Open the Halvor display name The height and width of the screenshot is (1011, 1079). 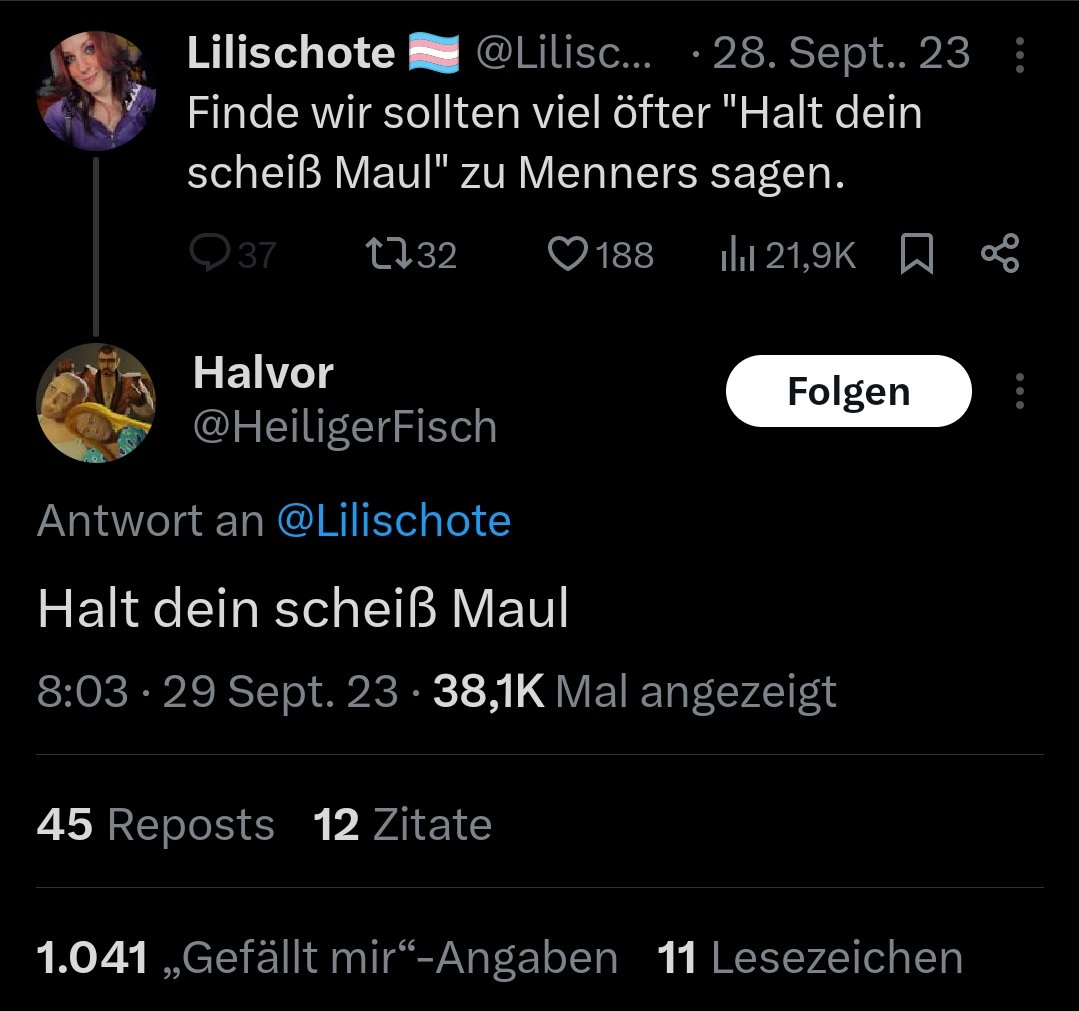(263, 373)
